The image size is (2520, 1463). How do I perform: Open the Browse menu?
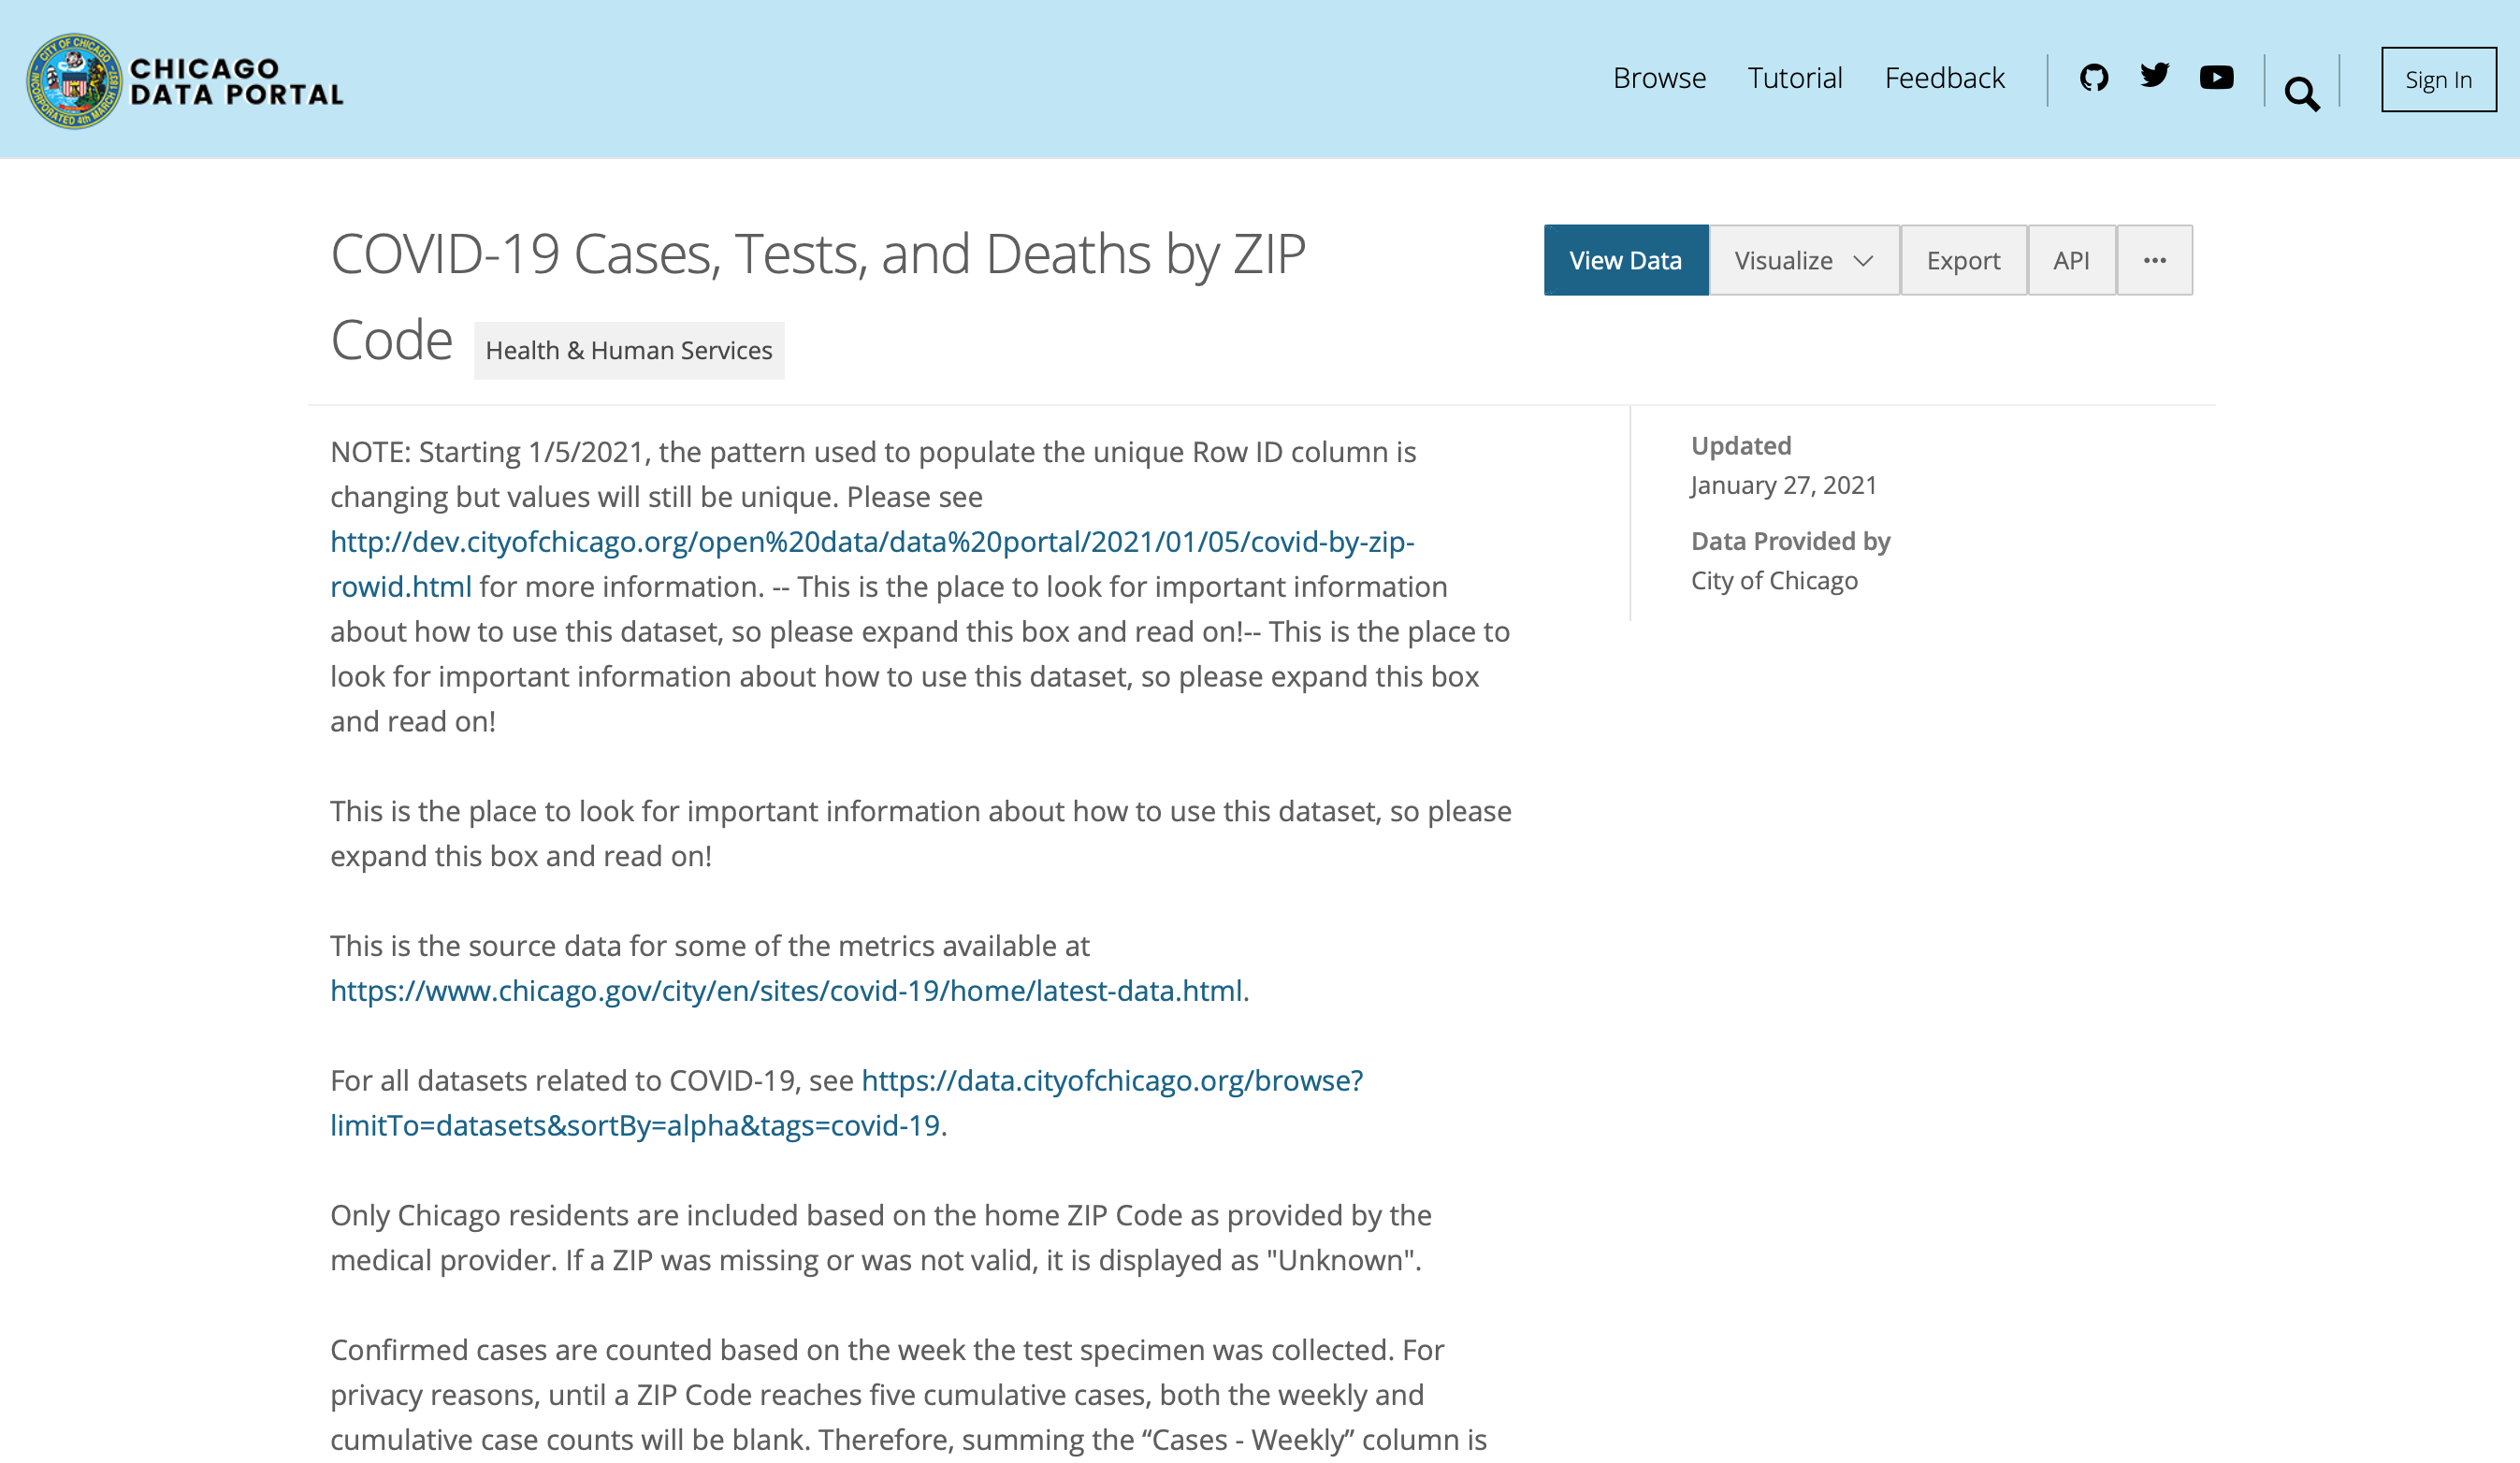1659,78
